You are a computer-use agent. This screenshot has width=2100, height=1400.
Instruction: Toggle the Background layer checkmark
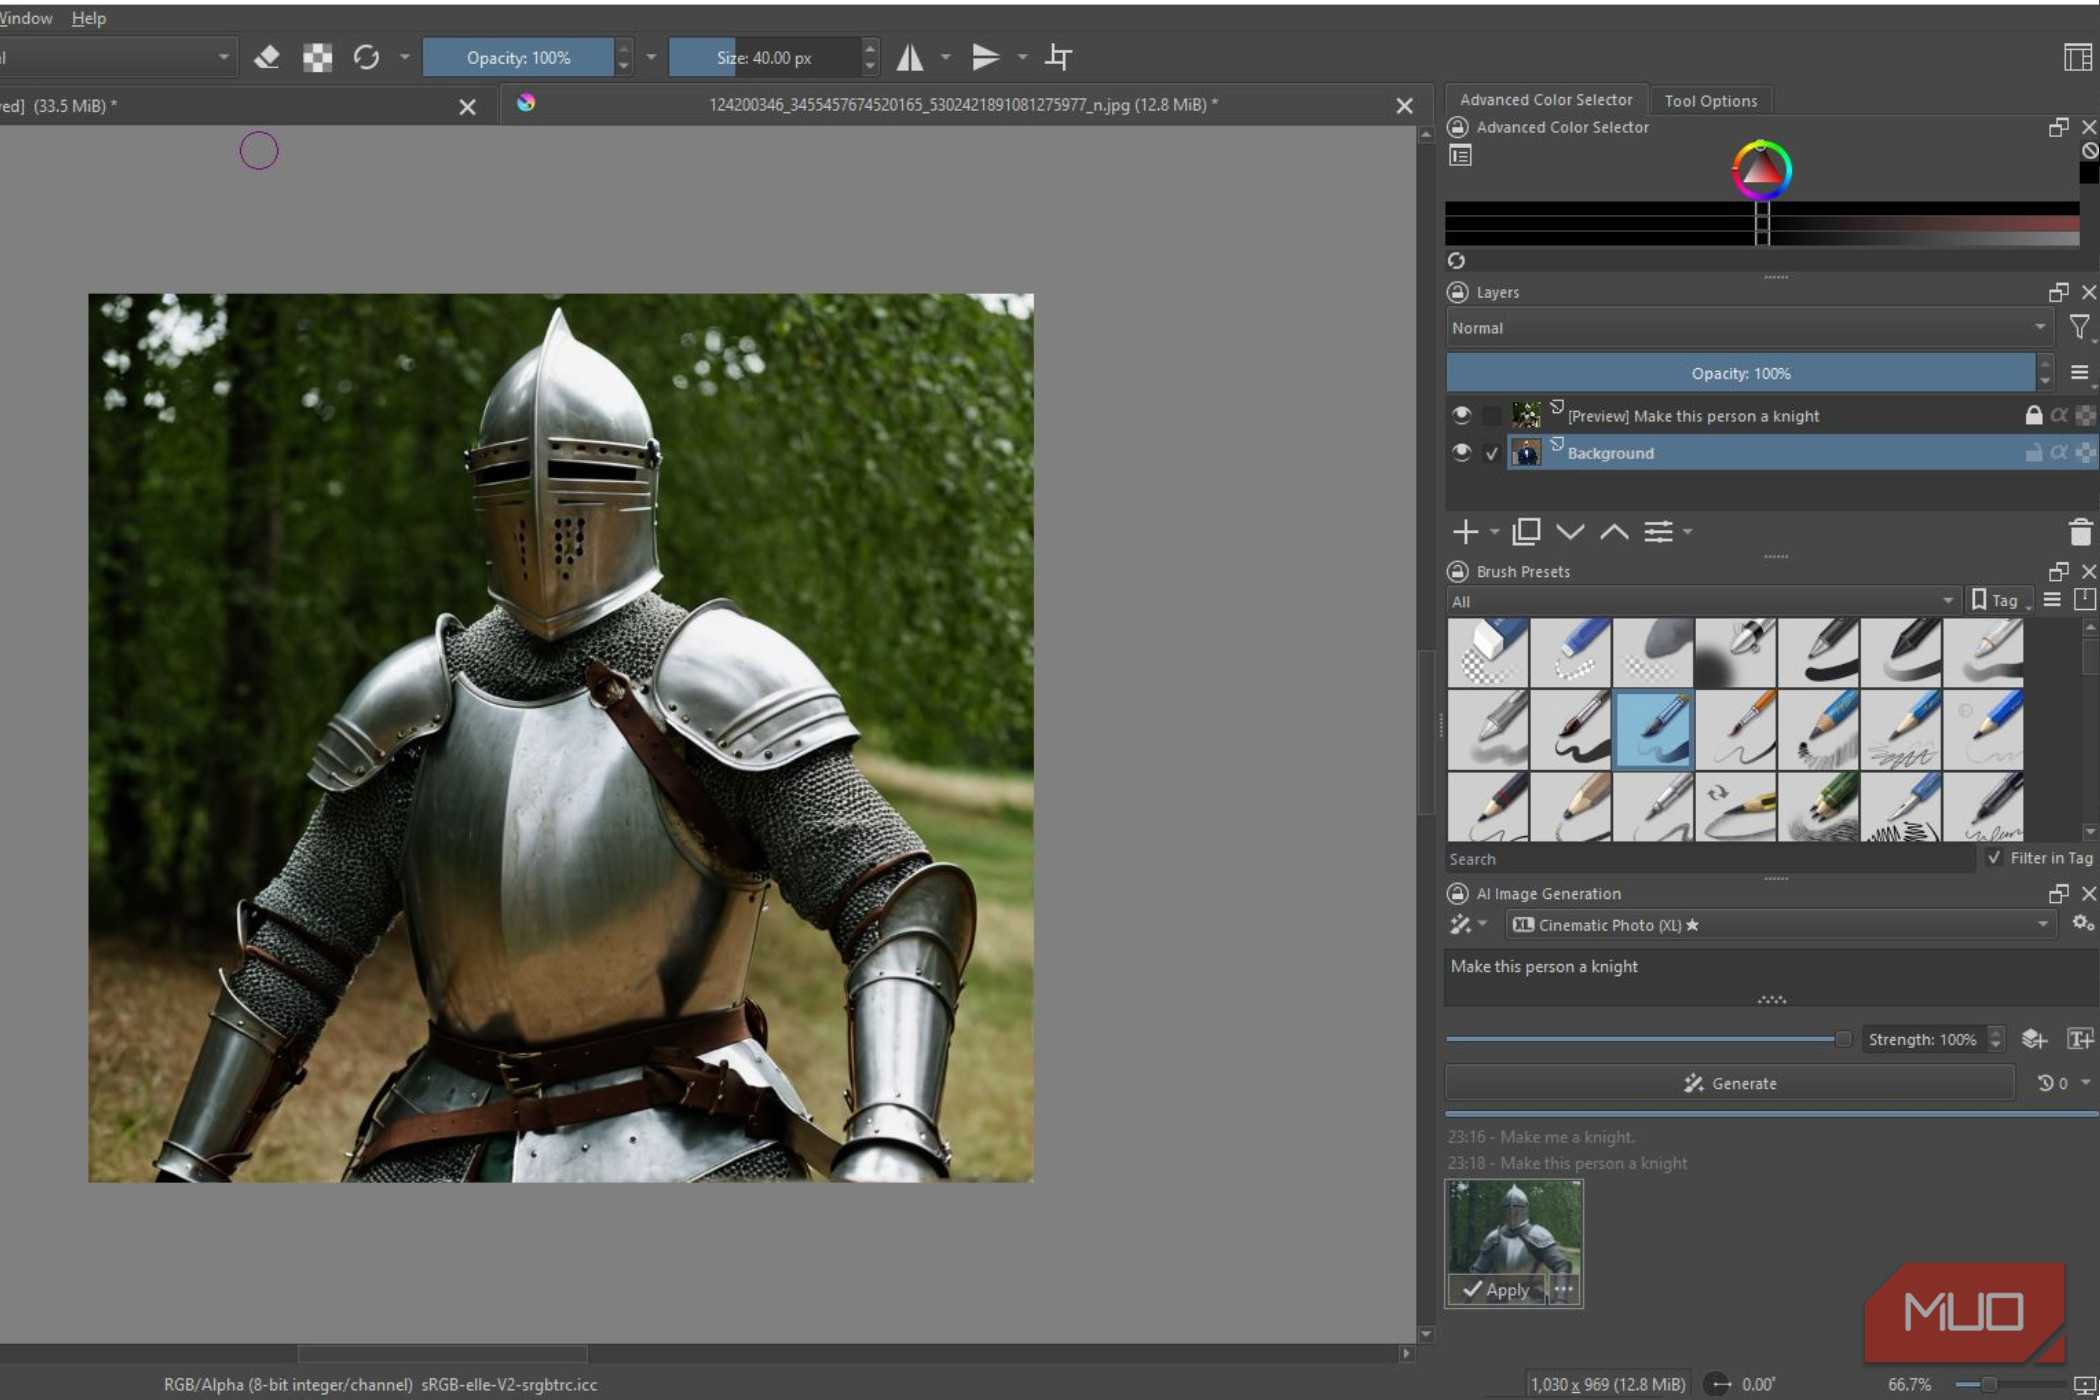coord(1491,453)
